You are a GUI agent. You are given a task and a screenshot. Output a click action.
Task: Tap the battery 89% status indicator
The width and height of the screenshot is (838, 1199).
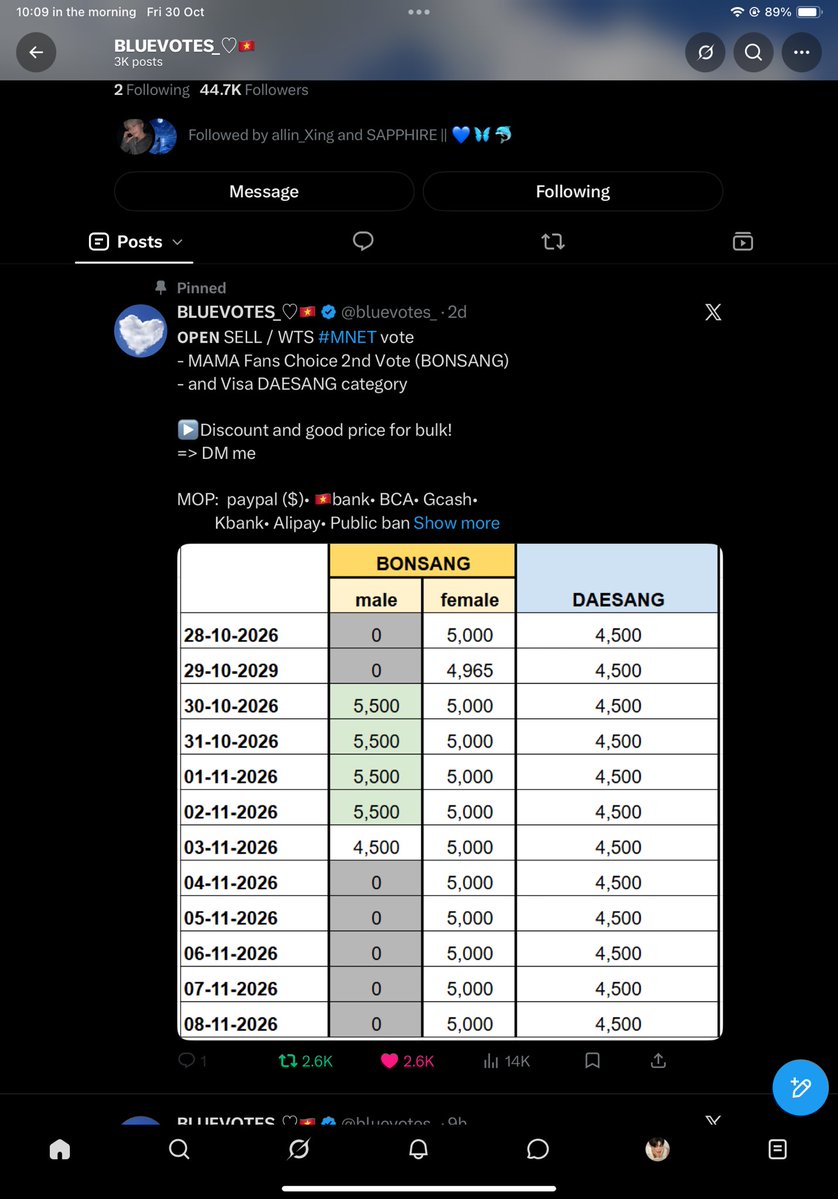(x=792, y=12)
